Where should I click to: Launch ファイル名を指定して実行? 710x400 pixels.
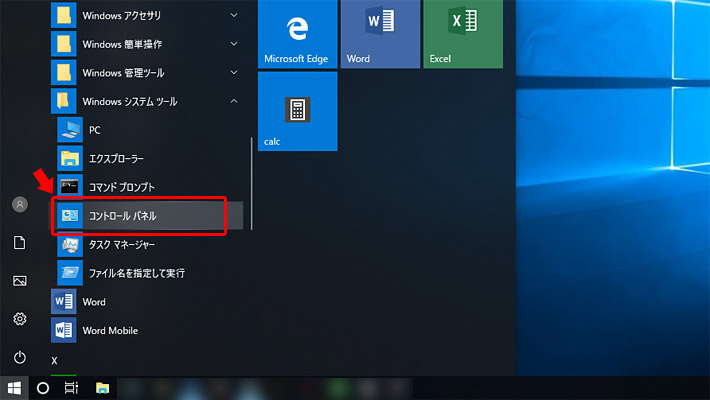click(x=140, y=272)
